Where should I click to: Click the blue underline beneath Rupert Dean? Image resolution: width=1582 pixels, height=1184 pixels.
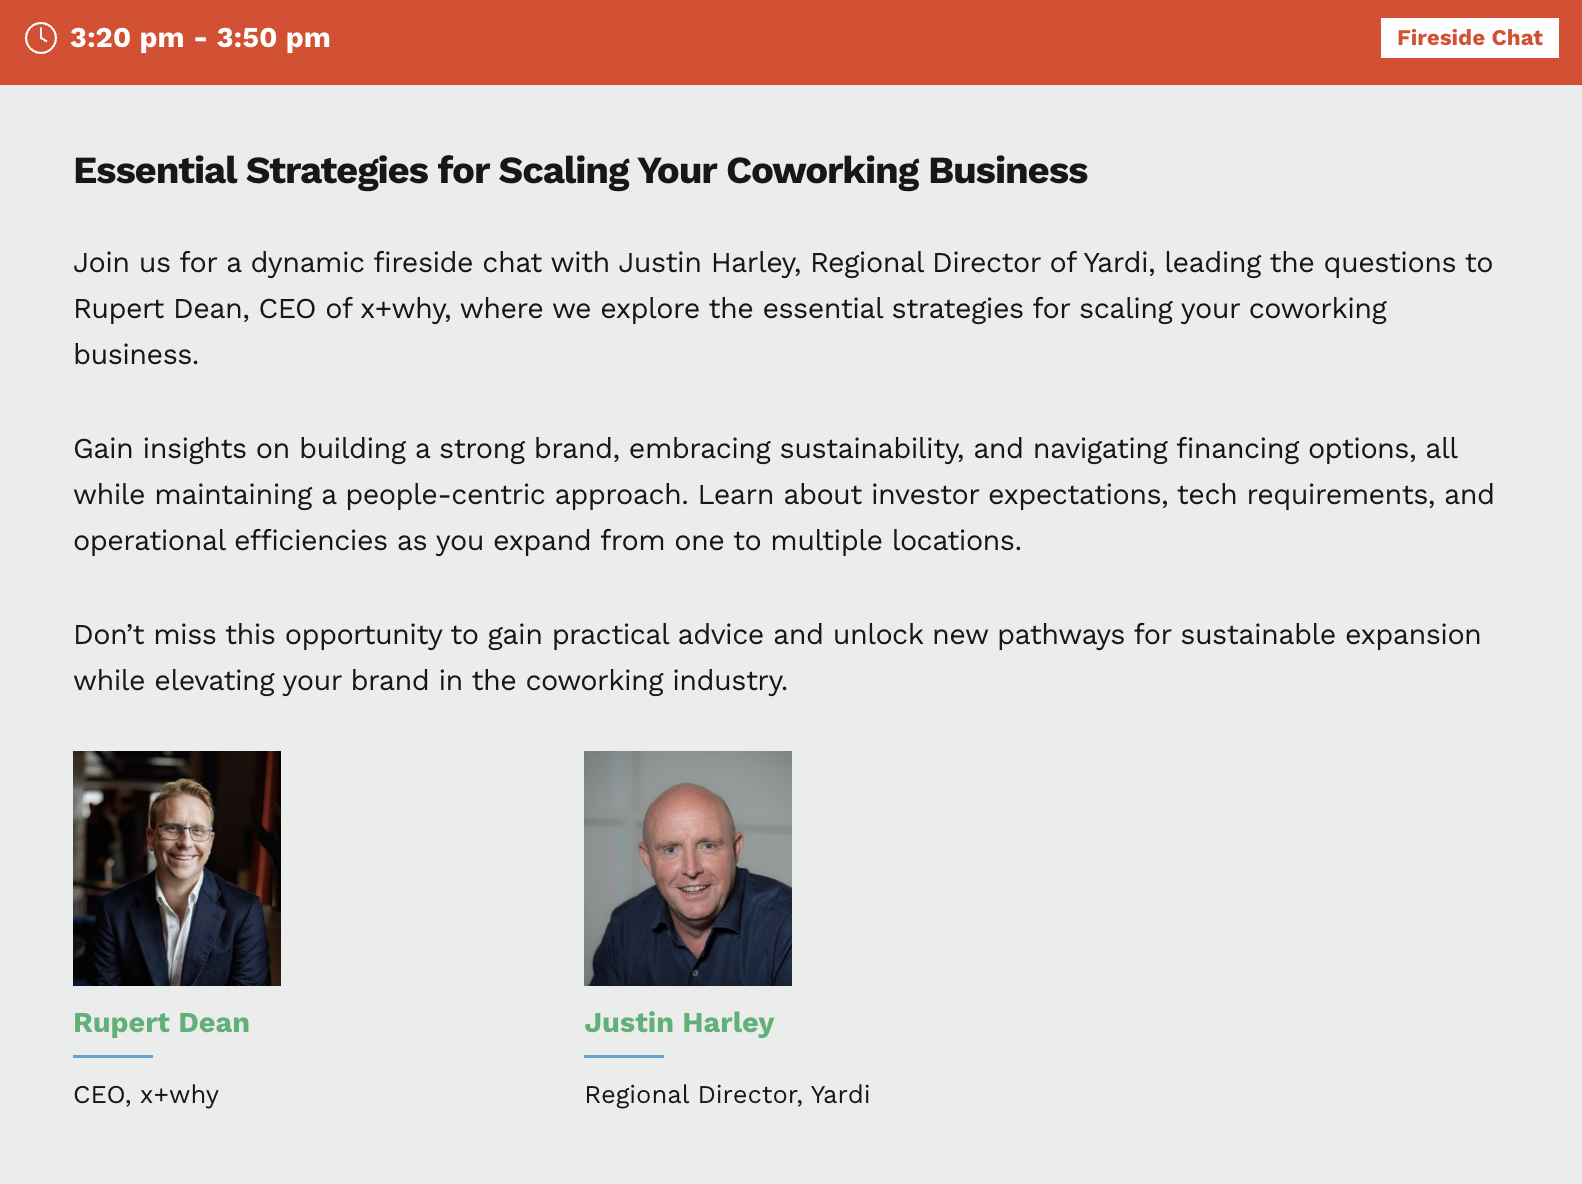[113, 1056]
